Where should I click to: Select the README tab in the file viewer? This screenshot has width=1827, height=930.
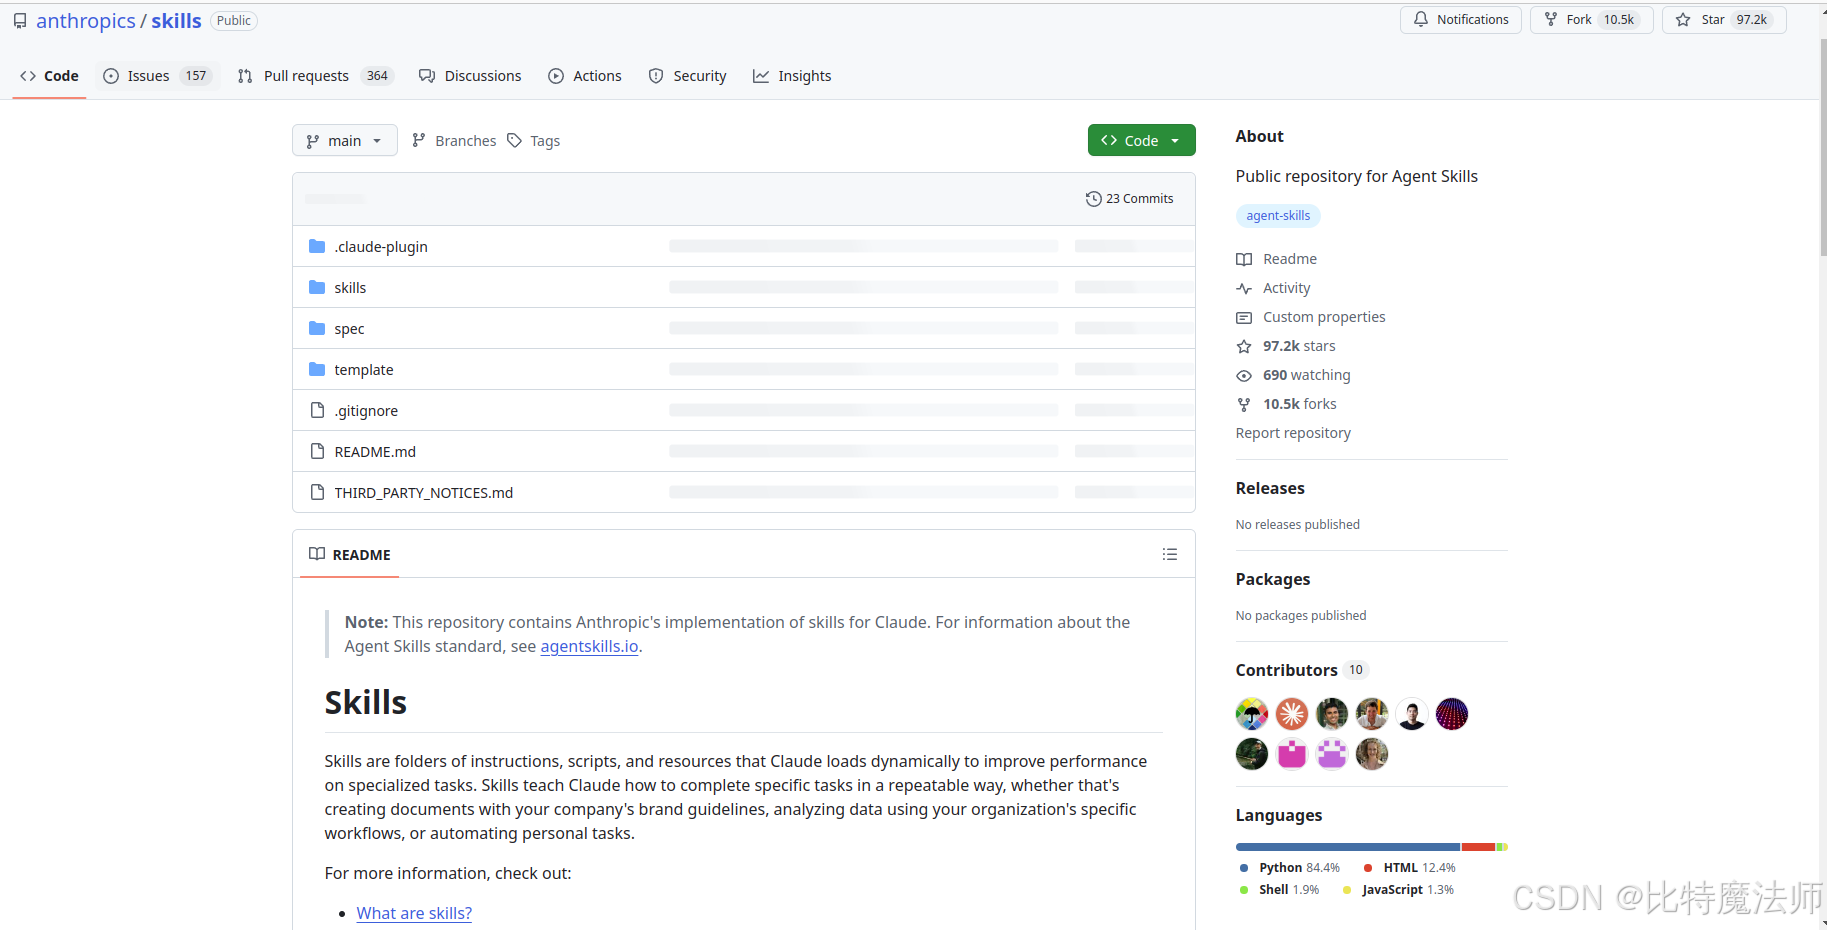350,555
